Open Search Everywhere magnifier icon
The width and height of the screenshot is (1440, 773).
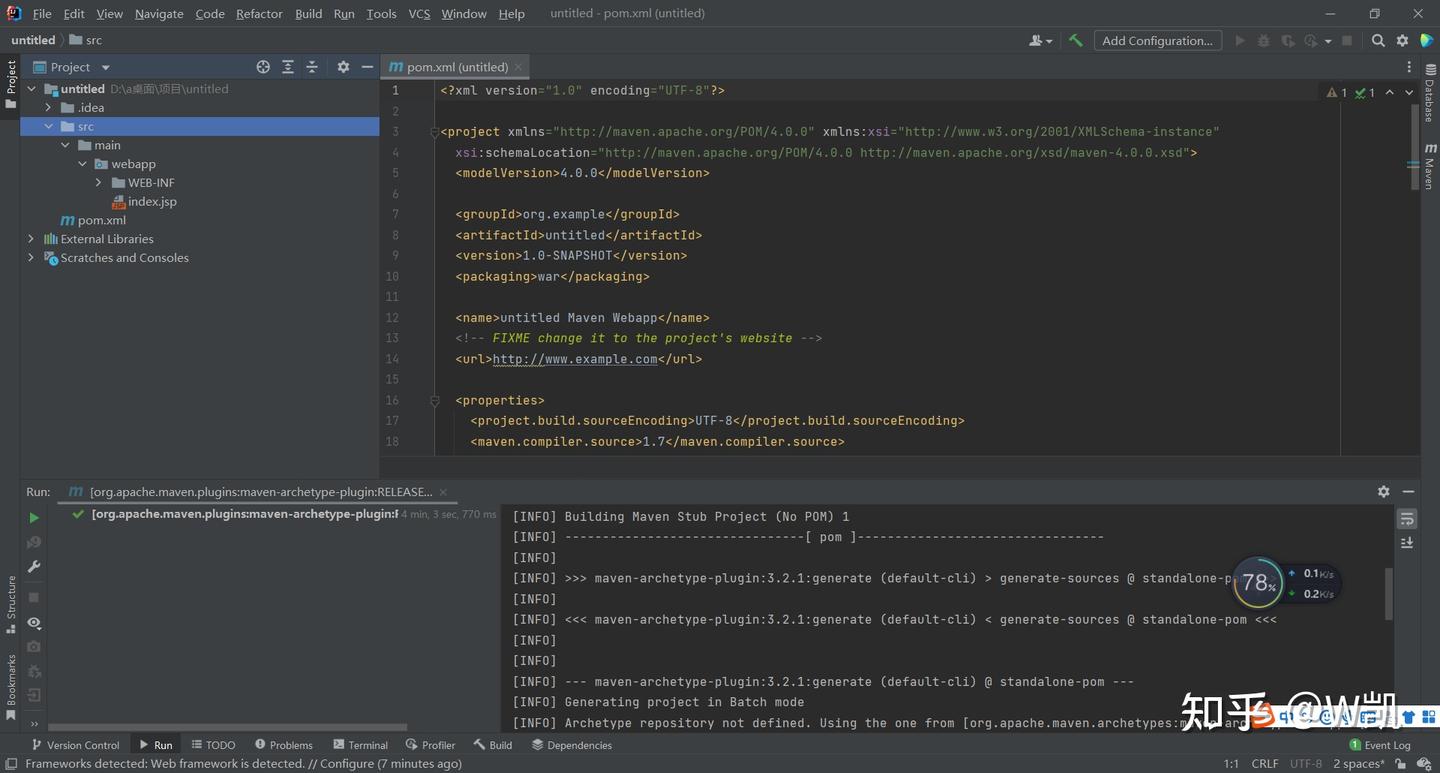1378,41
